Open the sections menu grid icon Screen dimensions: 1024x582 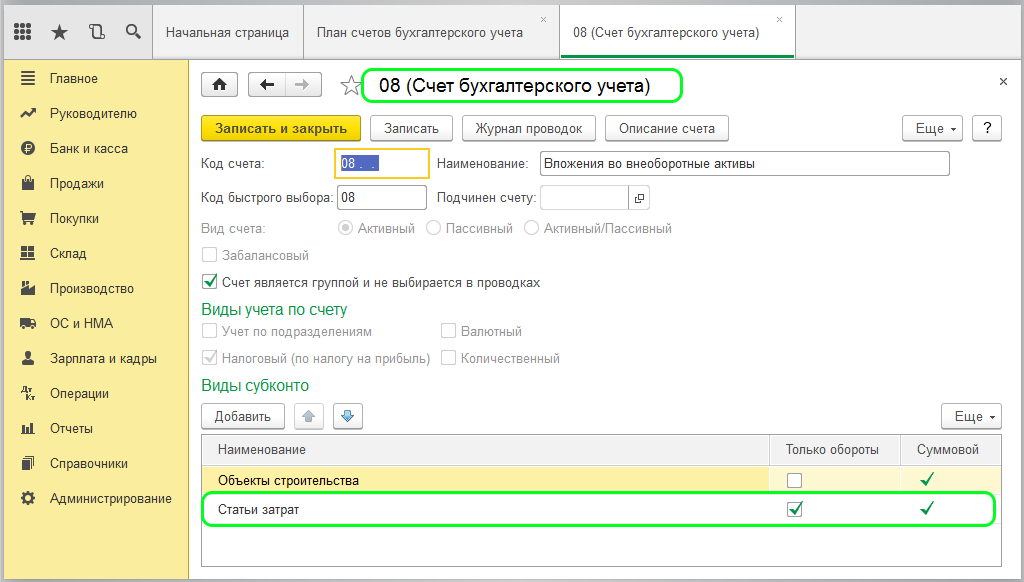(23, 31)
